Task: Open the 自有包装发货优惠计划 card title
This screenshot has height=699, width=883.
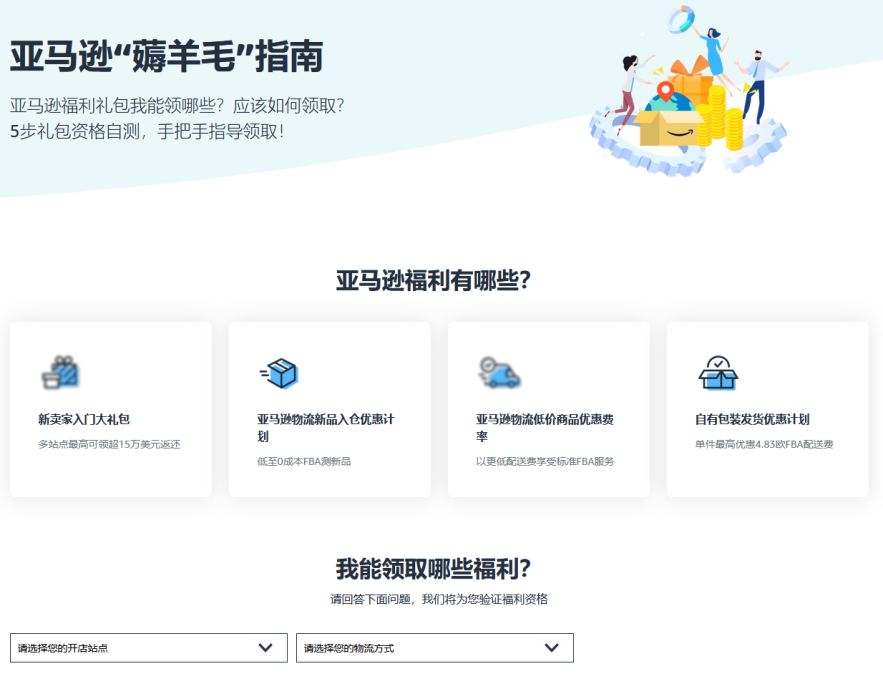Action: [752, 419]
